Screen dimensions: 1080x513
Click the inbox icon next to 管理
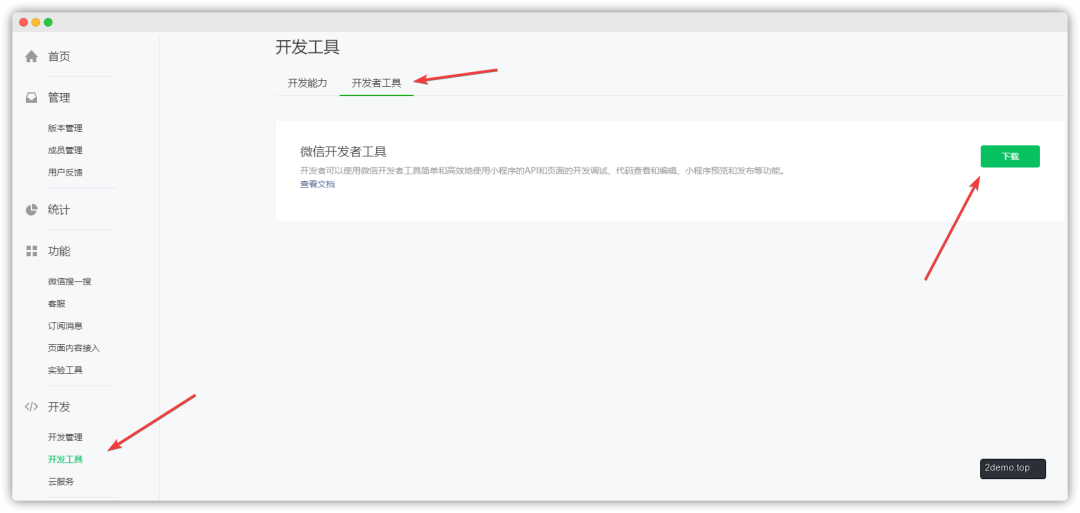pyautogui.click(x=31, y=98)
